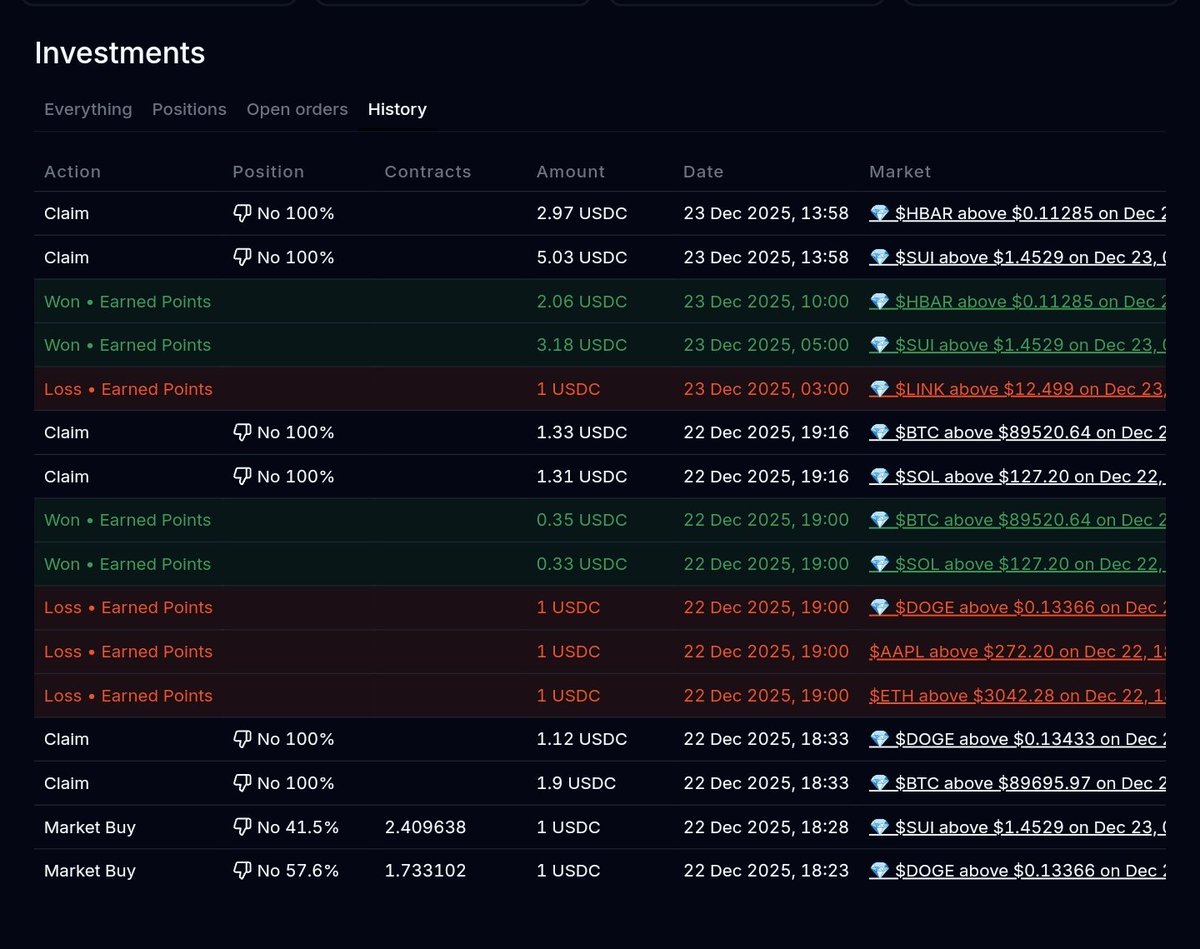
Task: Click diamond icon in the 3.18 USDC won row
Action: tap(879, 345)
